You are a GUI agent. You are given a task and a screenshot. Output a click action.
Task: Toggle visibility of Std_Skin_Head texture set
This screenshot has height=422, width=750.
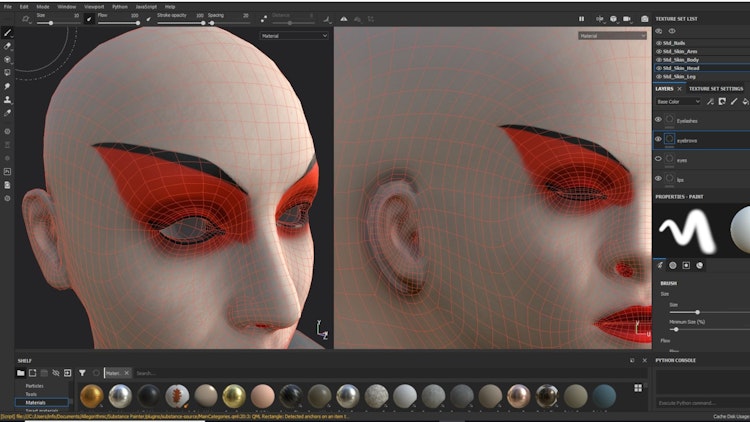click(x=659, y=68)
